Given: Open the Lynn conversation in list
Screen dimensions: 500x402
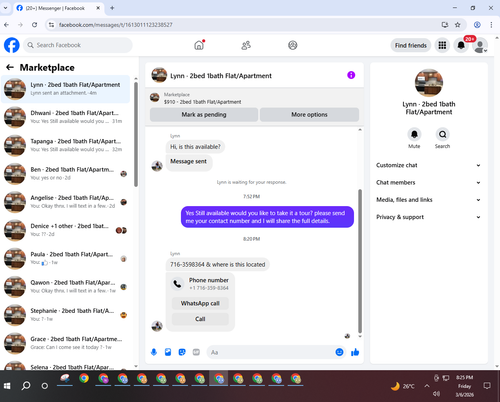Looking at the screenshot, I should coord(66,89).
